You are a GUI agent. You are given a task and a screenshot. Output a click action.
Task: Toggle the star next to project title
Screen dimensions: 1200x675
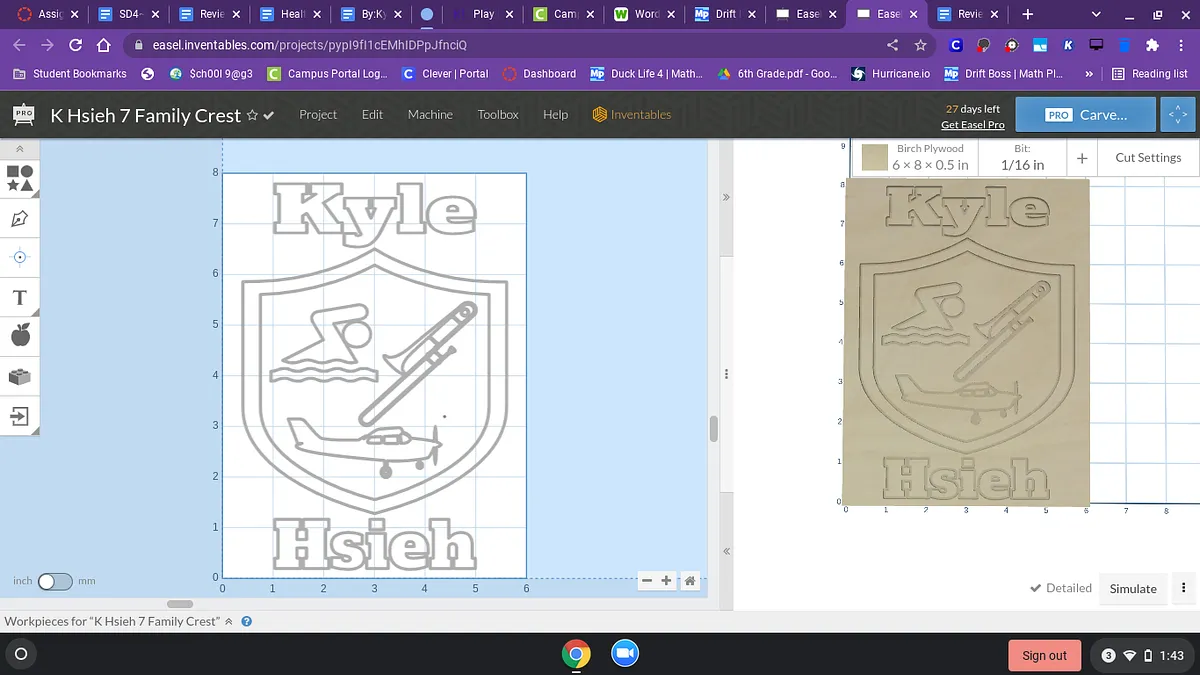click(x=252, y=115)
